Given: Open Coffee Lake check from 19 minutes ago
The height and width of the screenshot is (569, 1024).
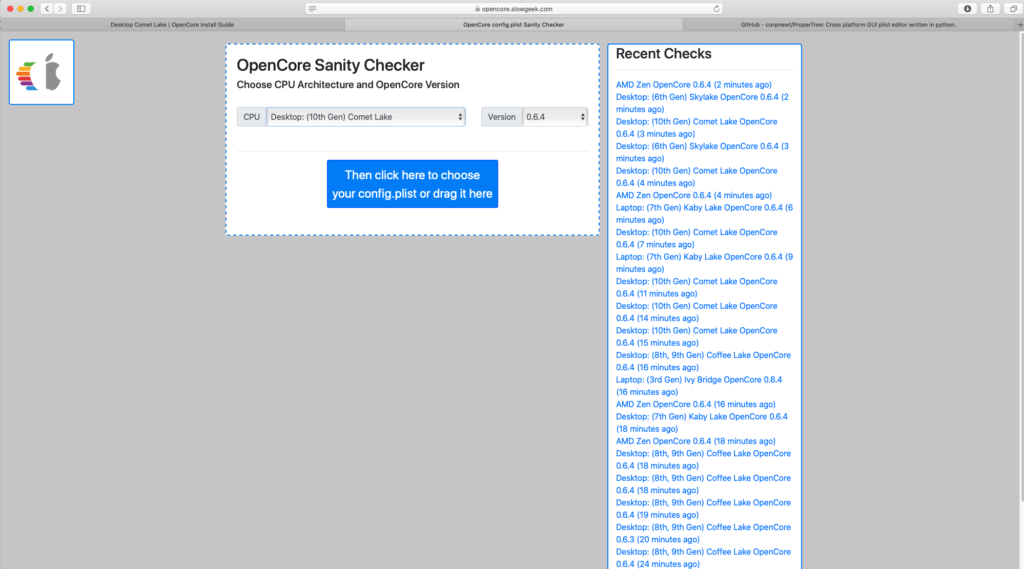Looking at the screenshot, I should 703,509.
